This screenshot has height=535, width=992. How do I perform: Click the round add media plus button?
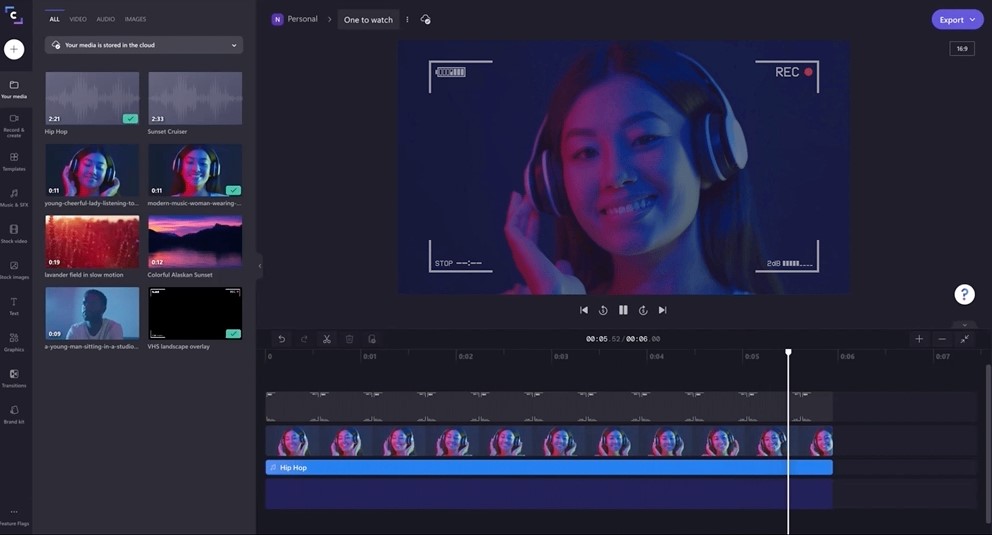pos(14,50)
